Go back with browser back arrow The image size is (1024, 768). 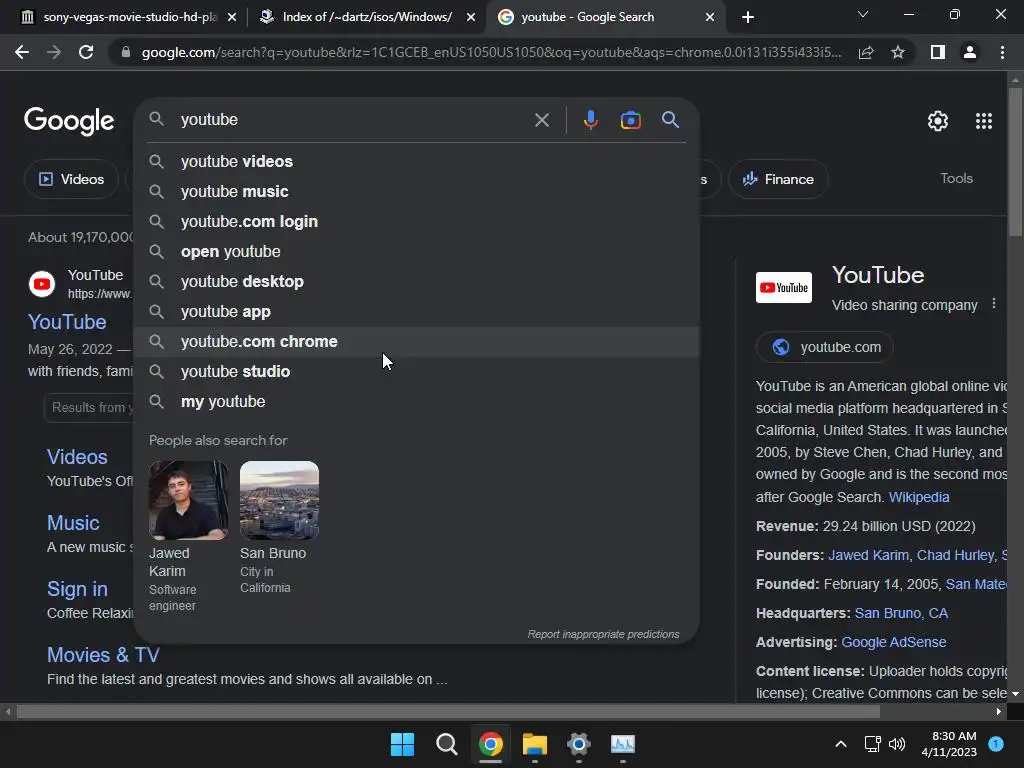(22, 52)
